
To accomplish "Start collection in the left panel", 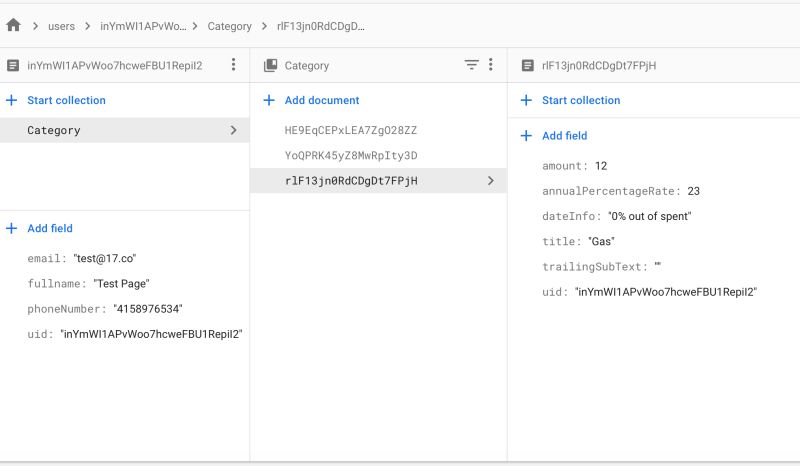I will 66,100.
